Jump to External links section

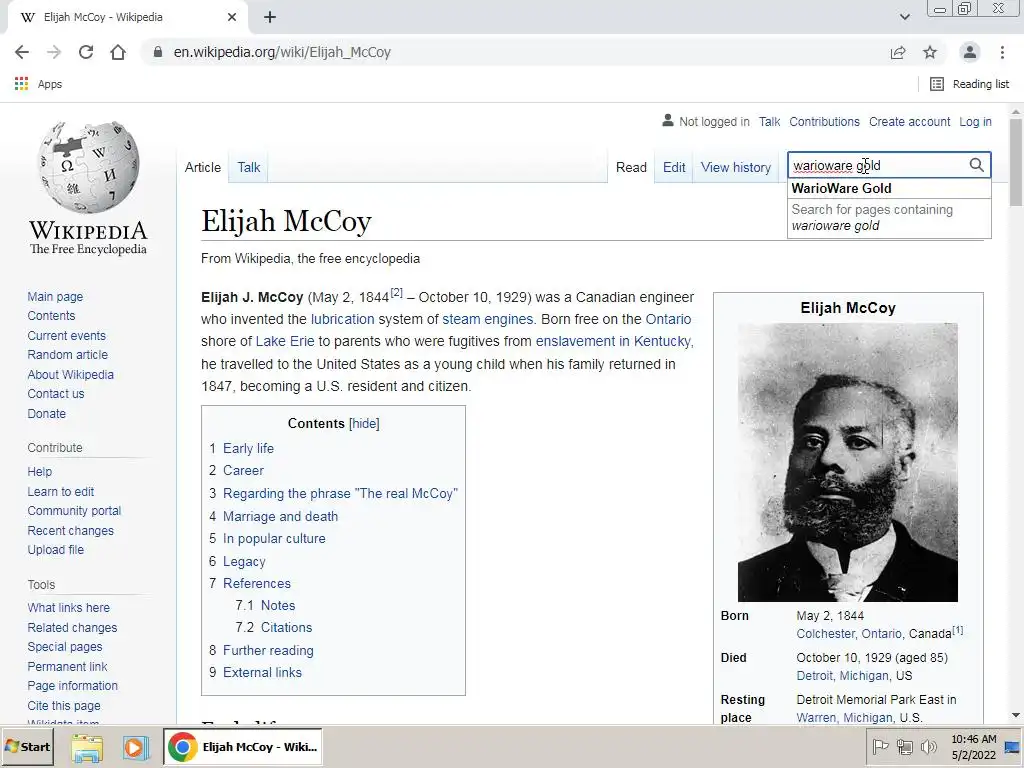262,672
